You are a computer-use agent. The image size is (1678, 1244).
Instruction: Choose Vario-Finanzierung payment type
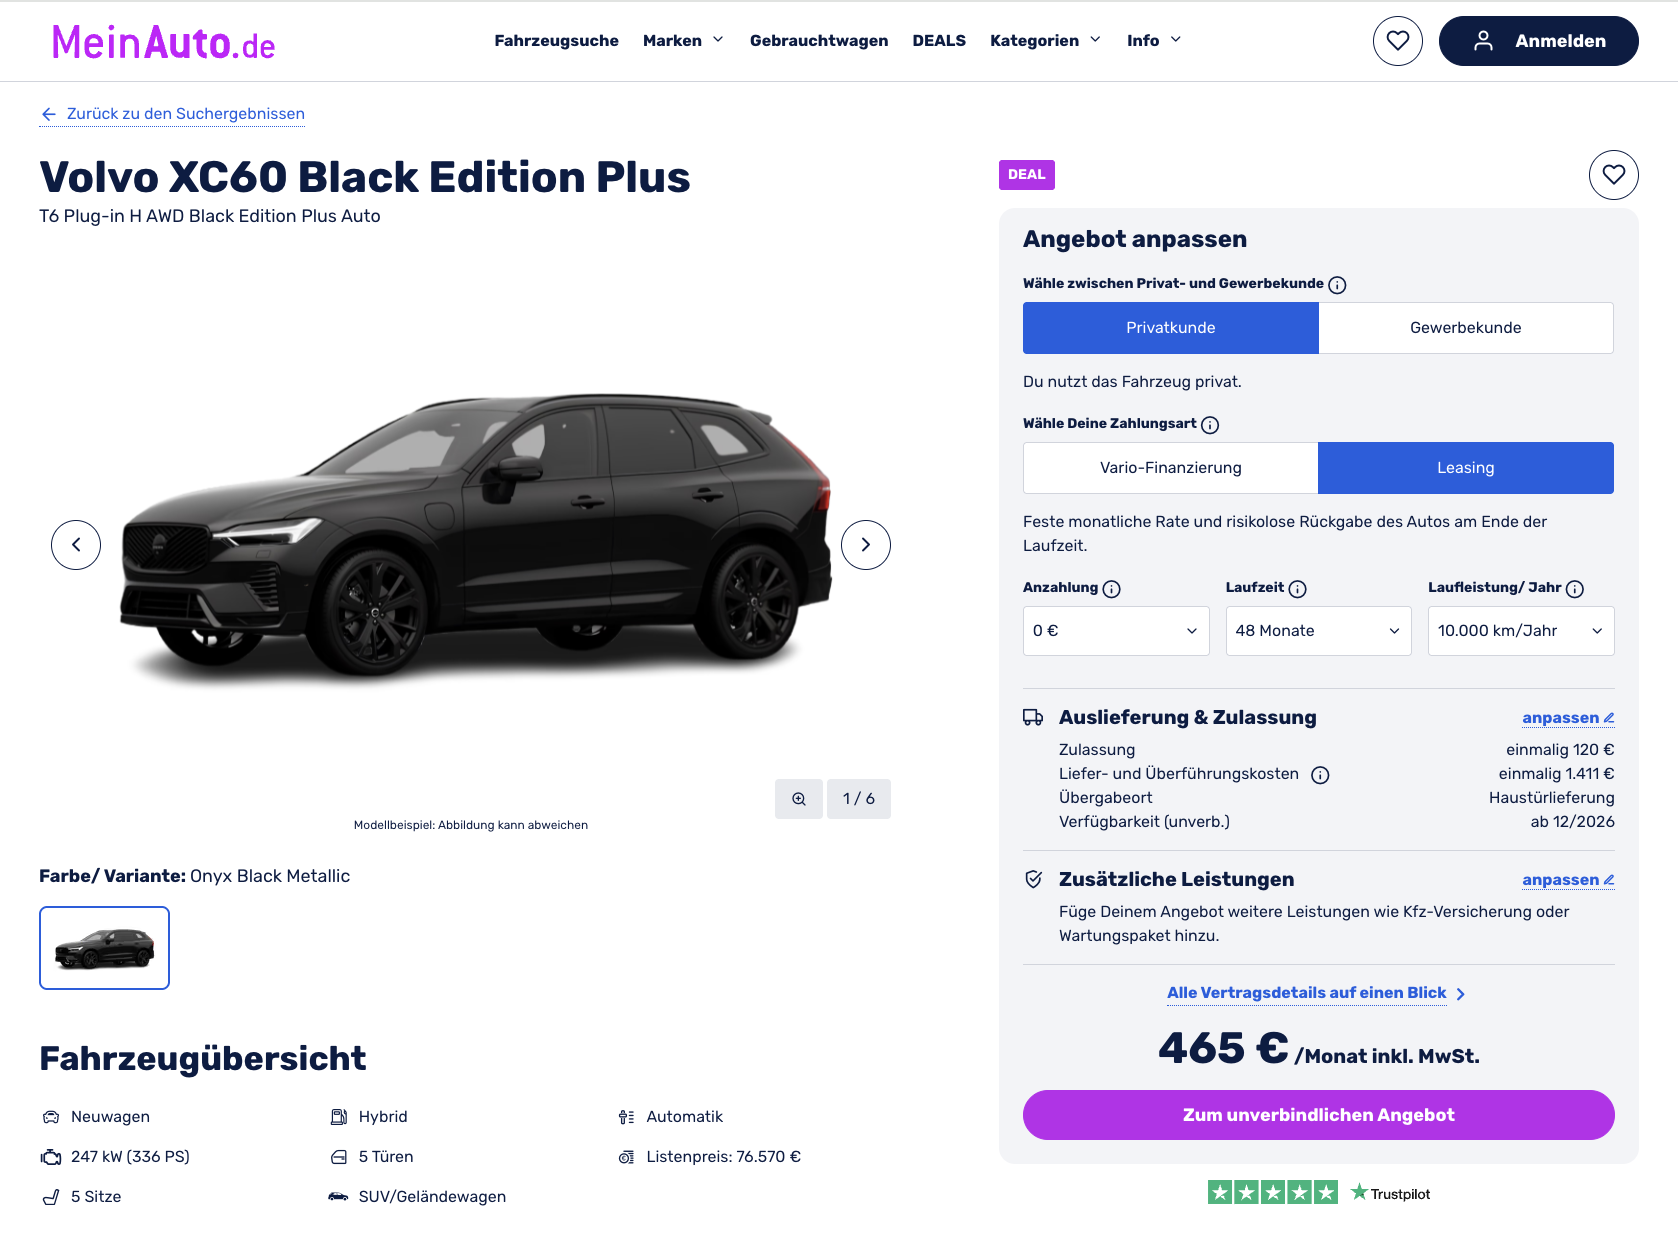(x=1170, y=468)
